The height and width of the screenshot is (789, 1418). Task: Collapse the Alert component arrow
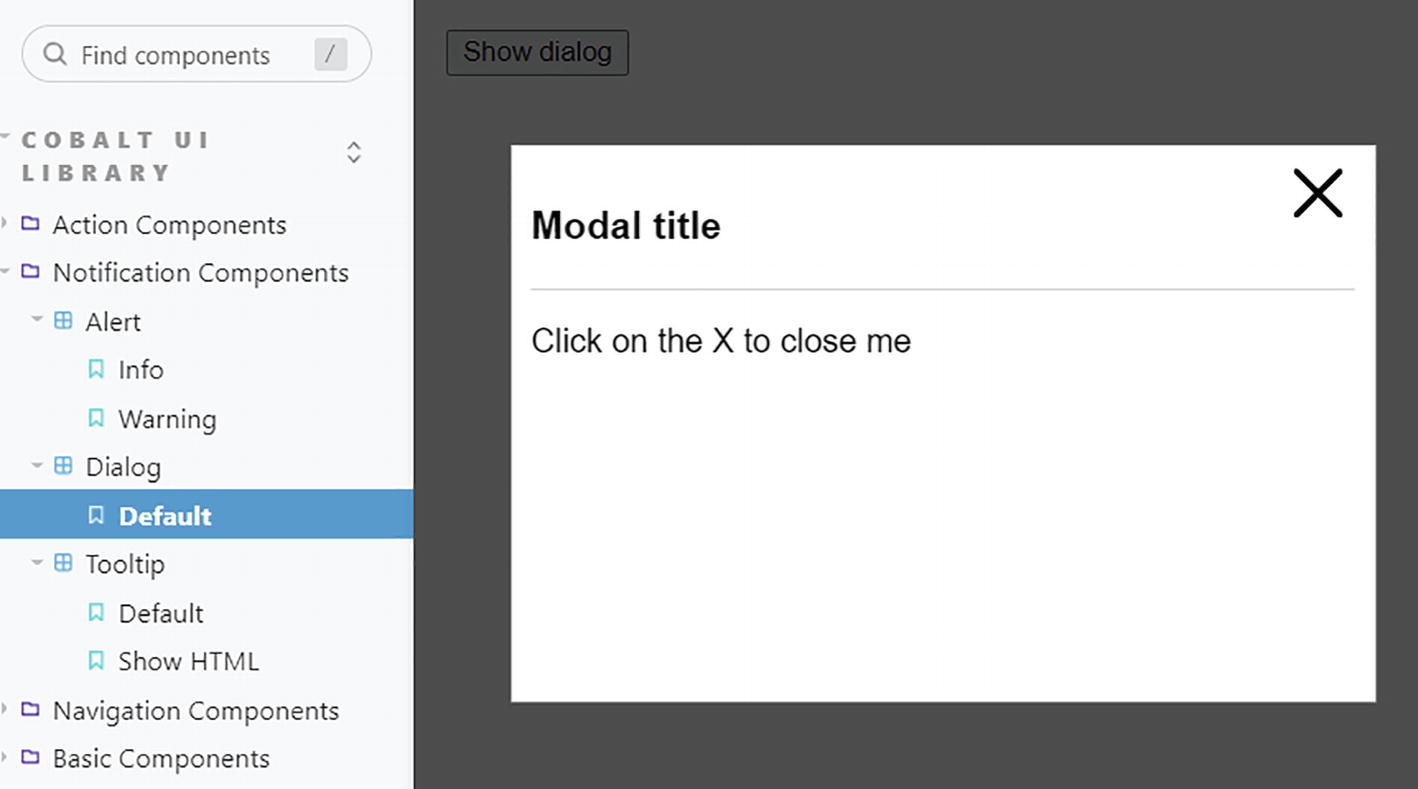pos(37,320)
